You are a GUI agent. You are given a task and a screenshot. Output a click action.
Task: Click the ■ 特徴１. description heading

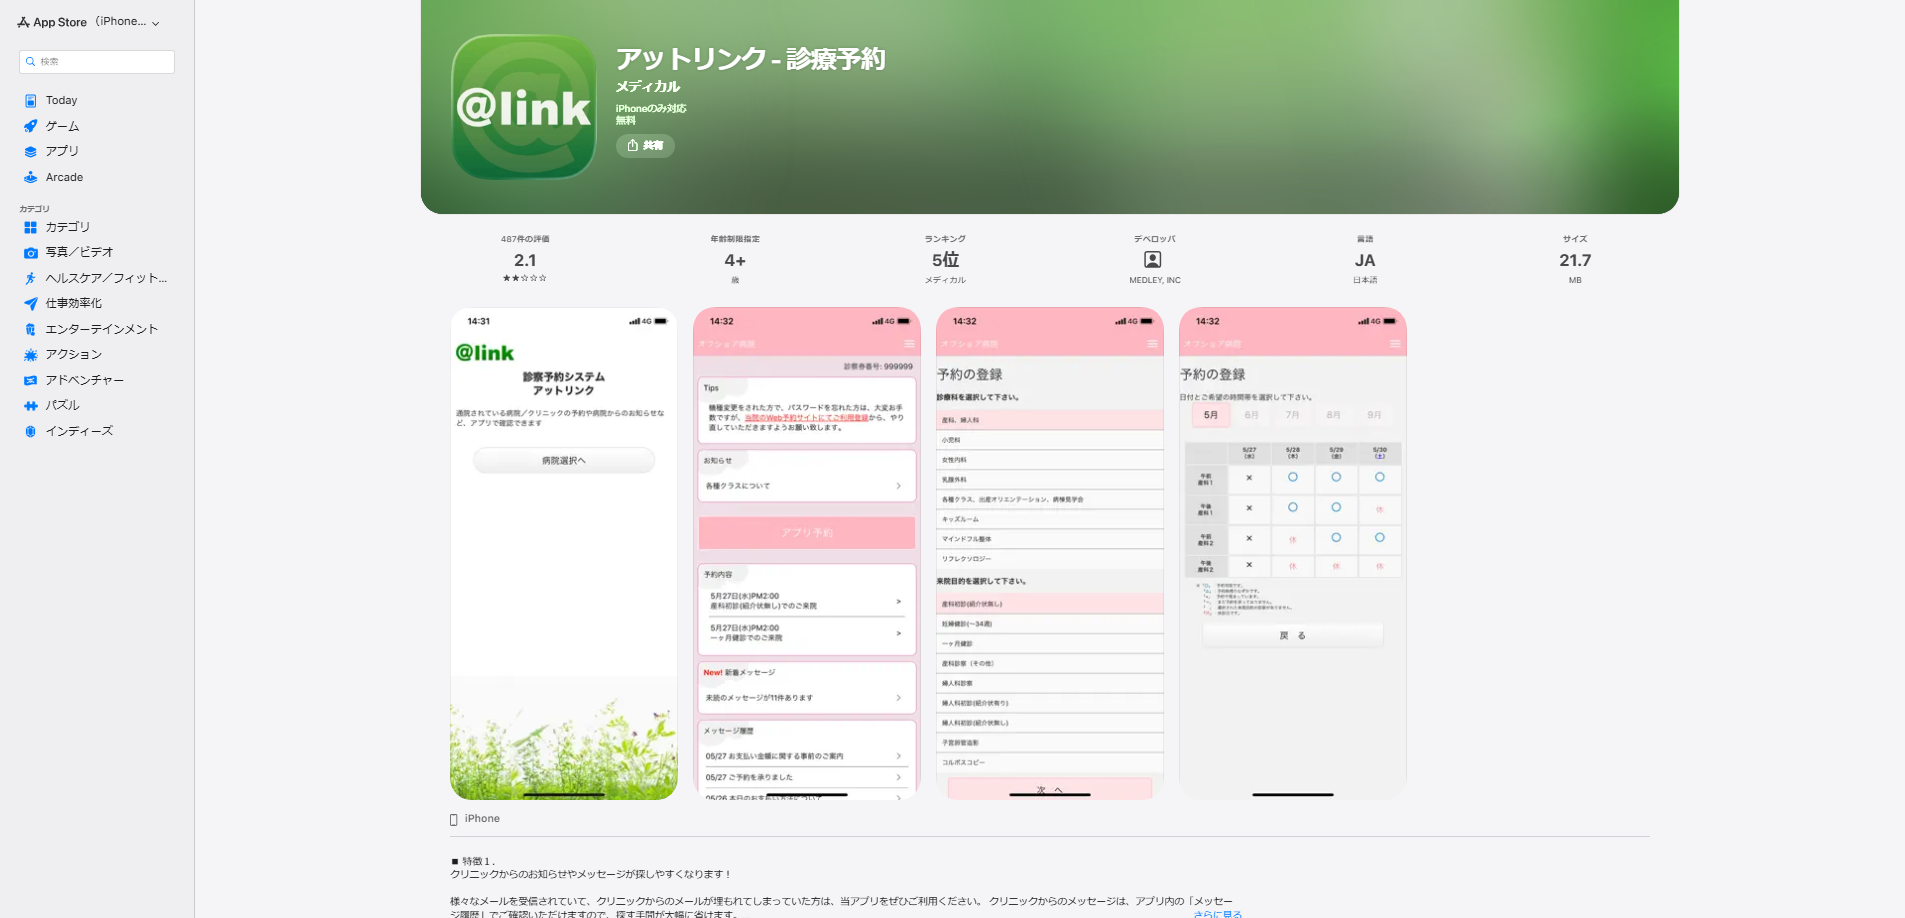point(473,861)
